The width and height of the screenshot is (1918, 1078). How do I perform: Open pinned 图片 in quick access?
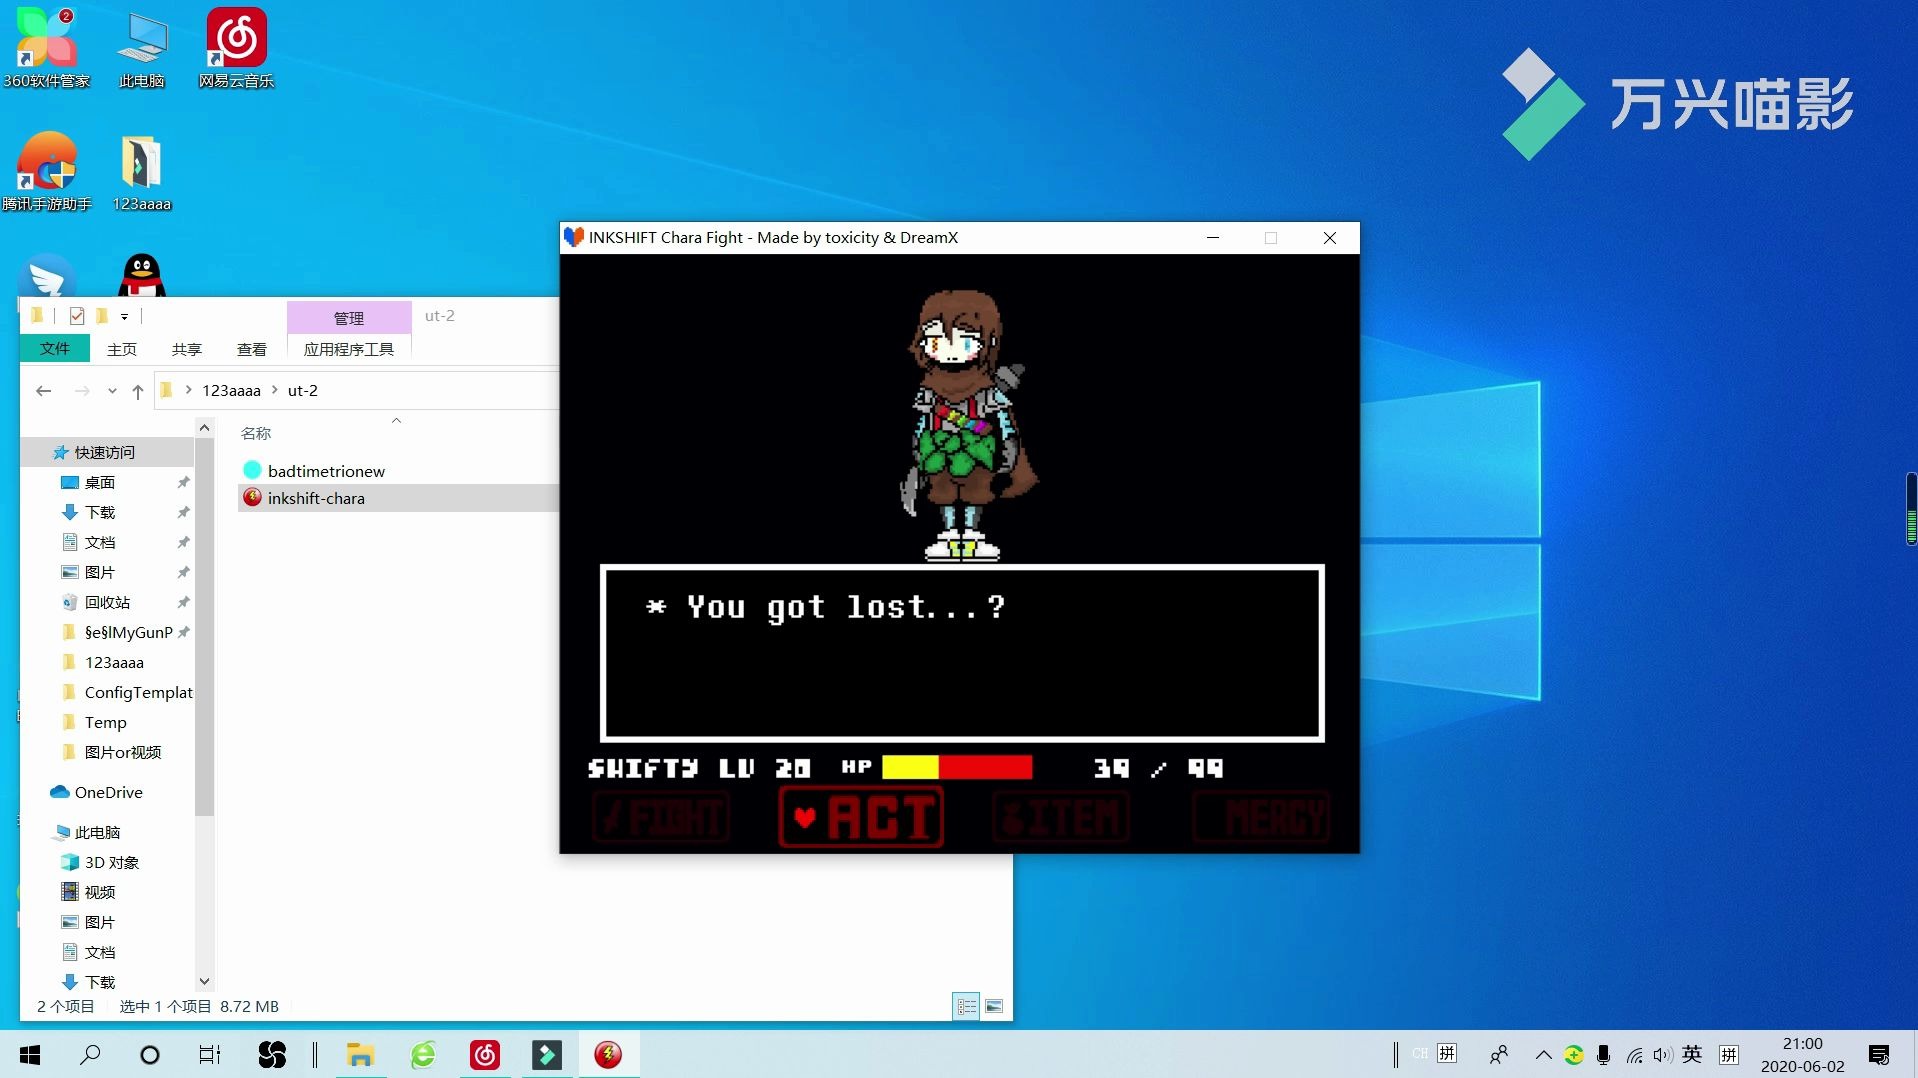[x=100, y=572]
